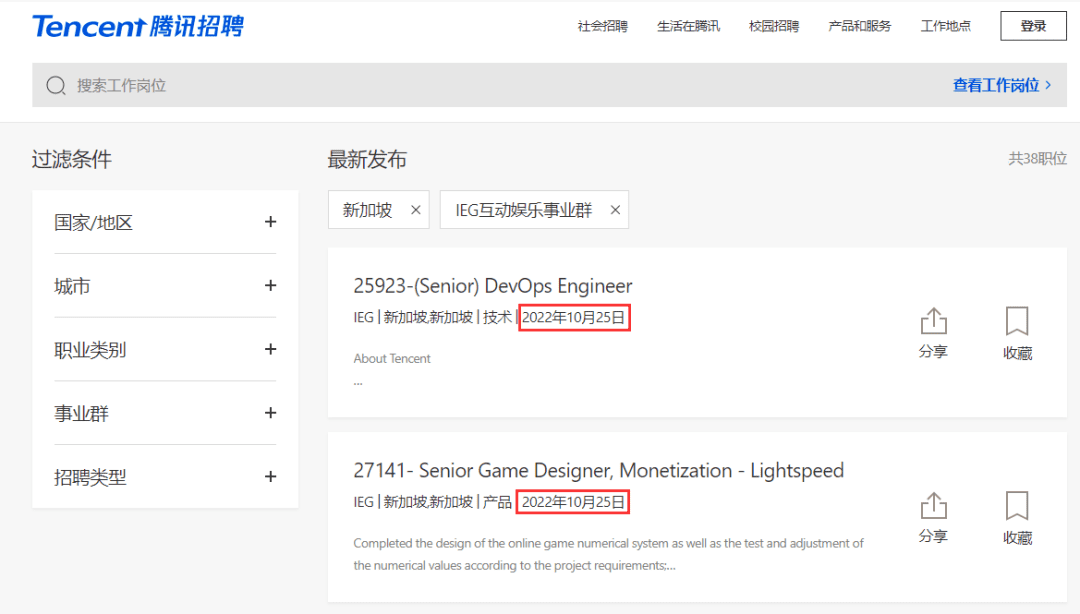Expand the 招聘类型 filter section
The width and height of the screenshot is (1080, 614).
tap(270, 477)
